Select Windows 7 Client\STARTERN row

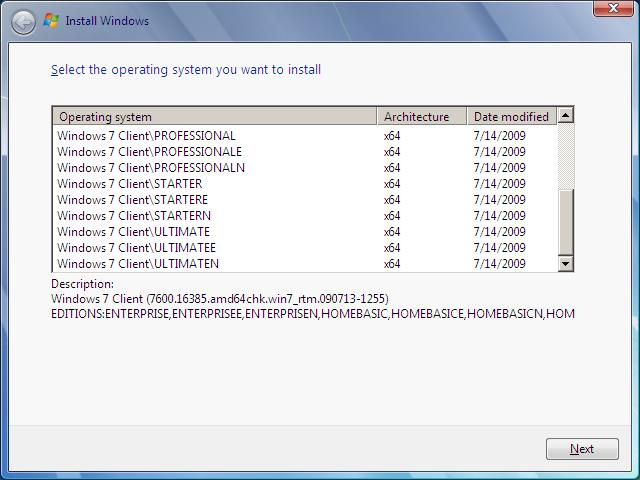pyautogui.click(x=304, y=216)
